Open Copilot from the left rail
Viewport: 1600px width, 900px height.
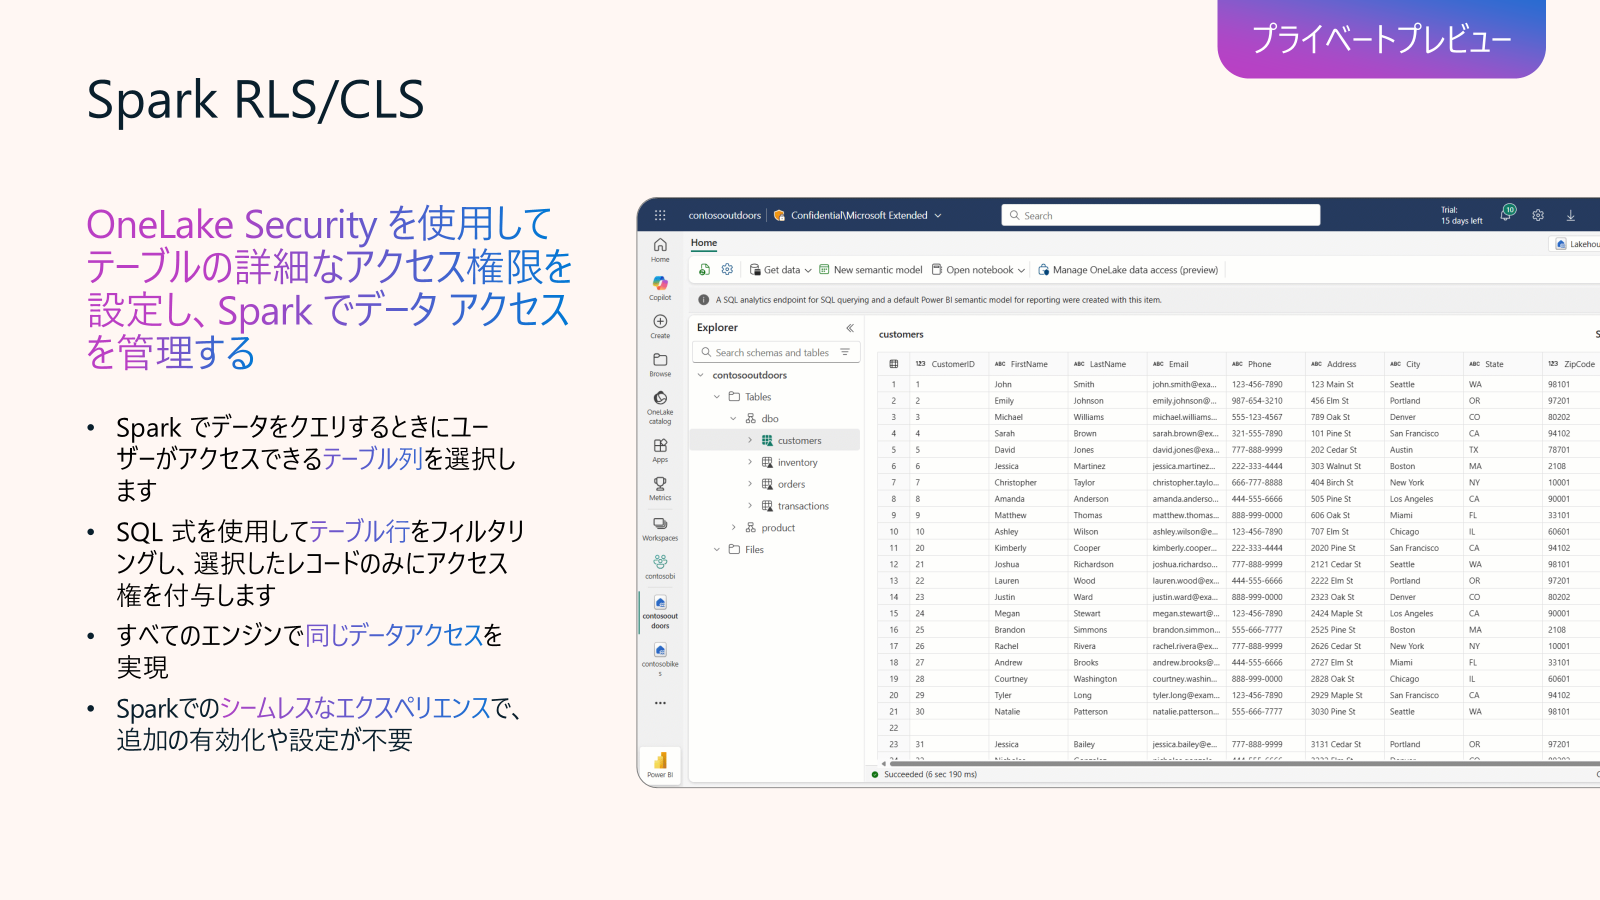pyautogui.click(x=660, y=288)
